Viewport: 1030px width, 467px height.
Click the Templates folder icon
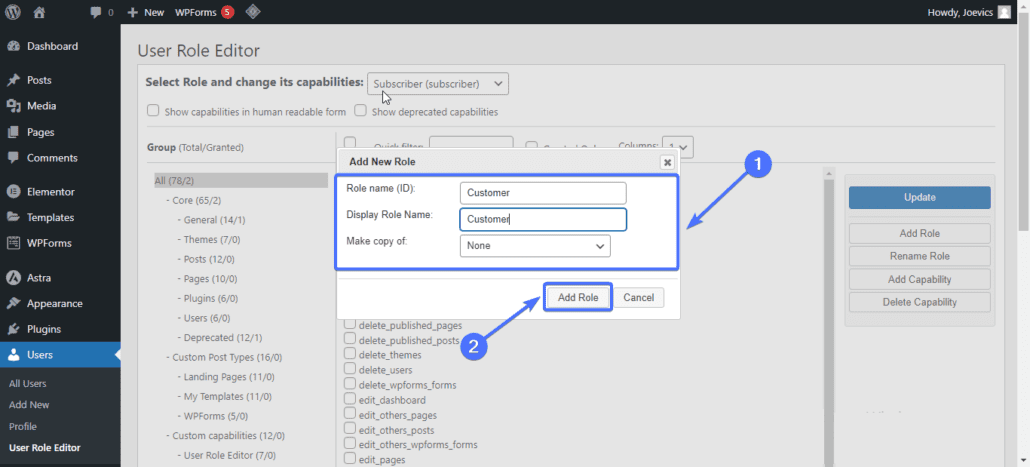point(13,217)
